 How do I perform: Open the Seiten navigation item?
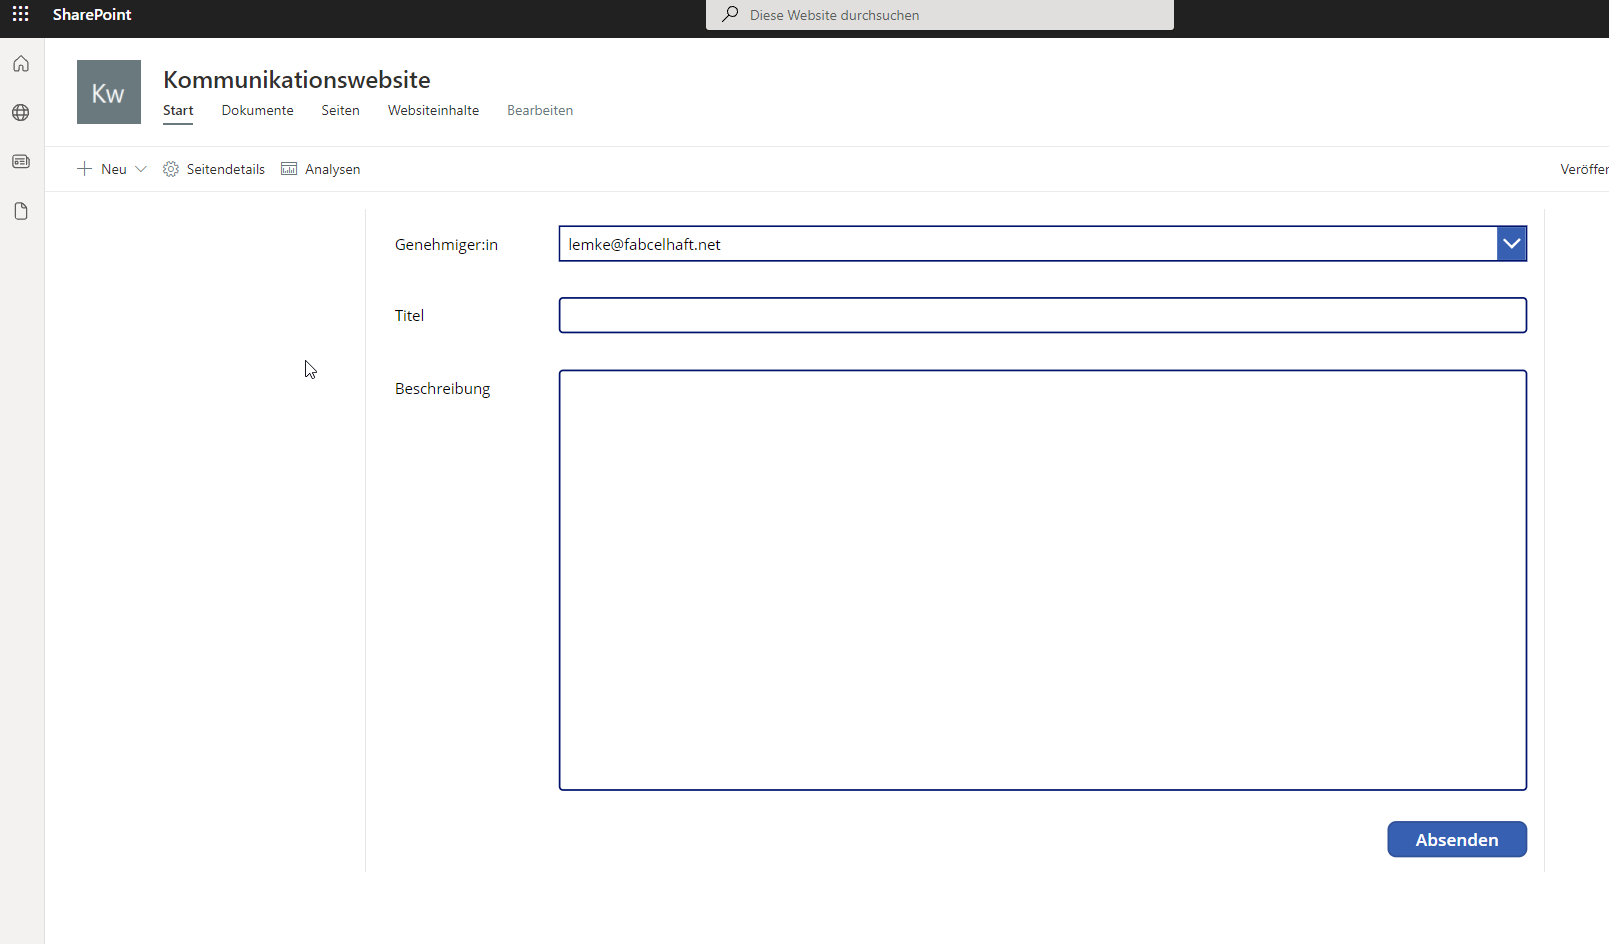(x=340, y=110)
